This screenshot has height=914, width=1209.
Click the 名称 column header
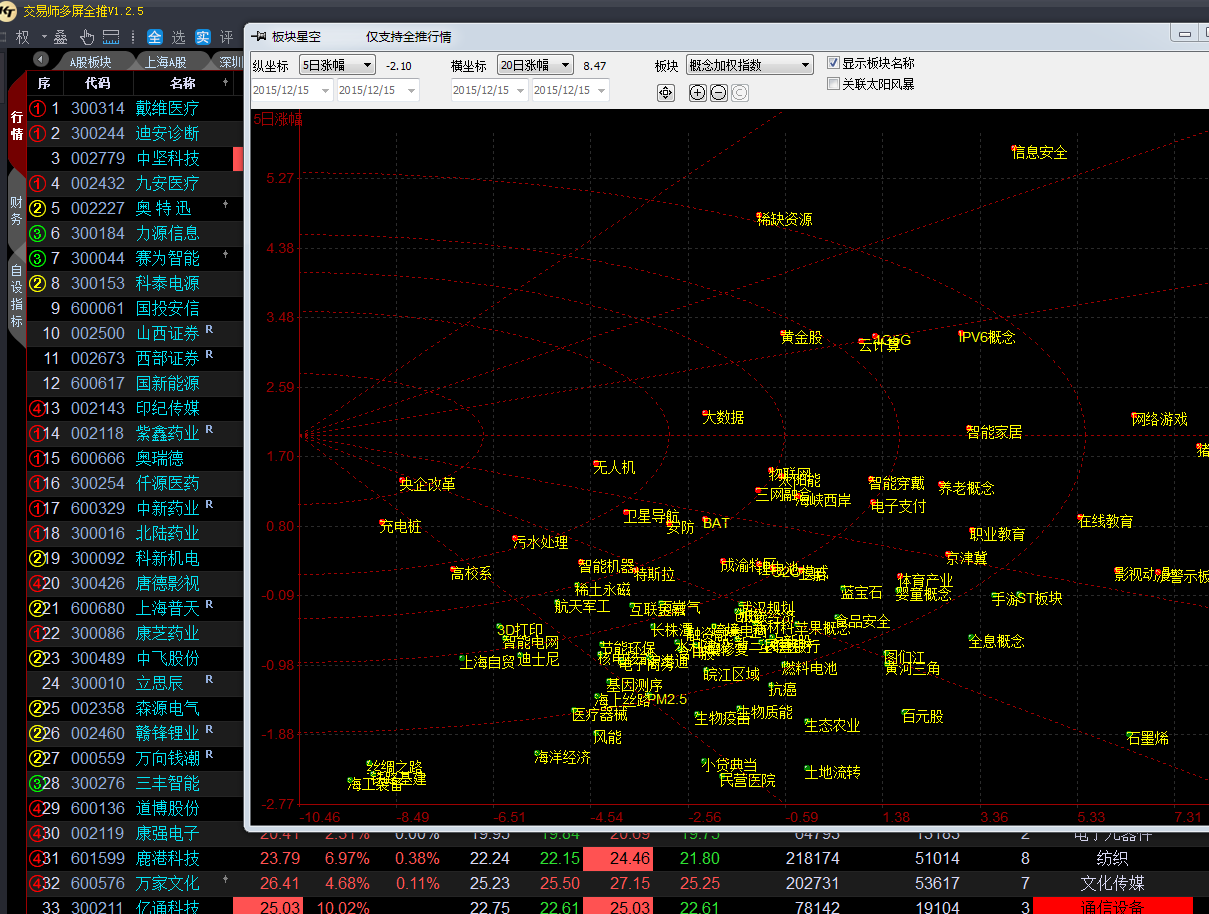(x=182, y=83)
